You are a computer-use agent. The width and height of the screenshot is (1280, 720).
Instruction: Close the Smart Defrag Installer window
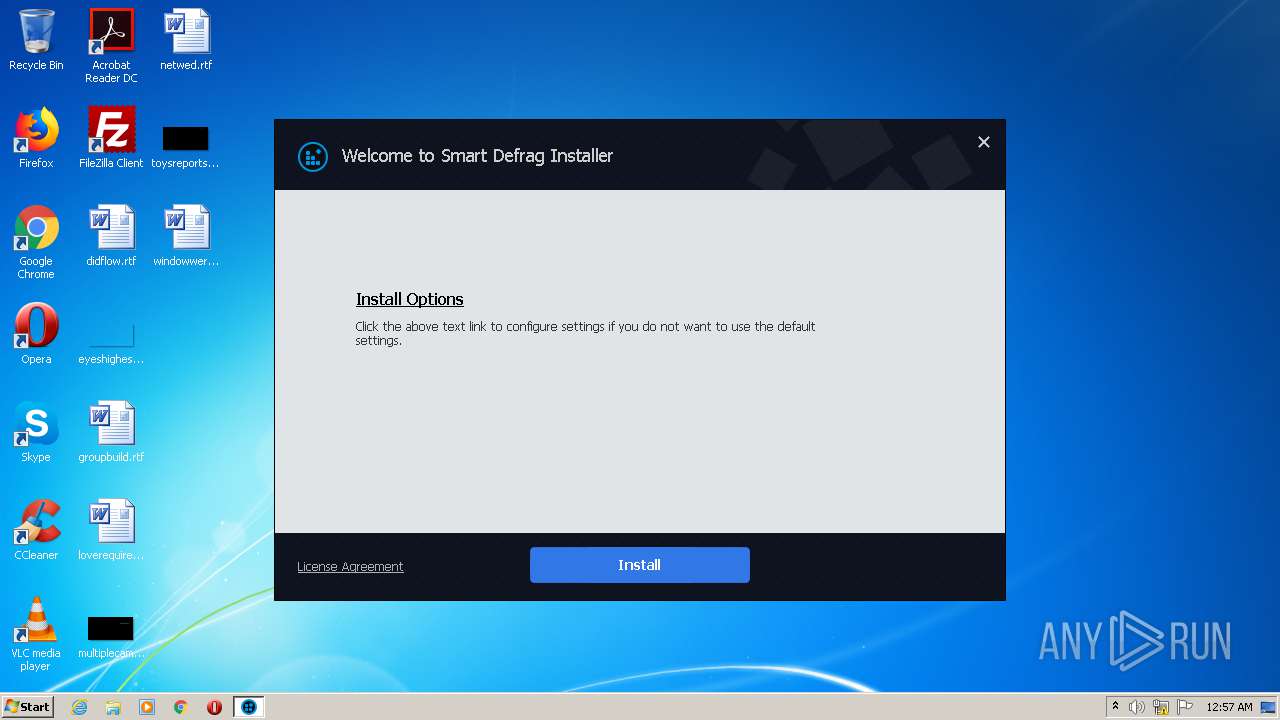click(984, 142)
